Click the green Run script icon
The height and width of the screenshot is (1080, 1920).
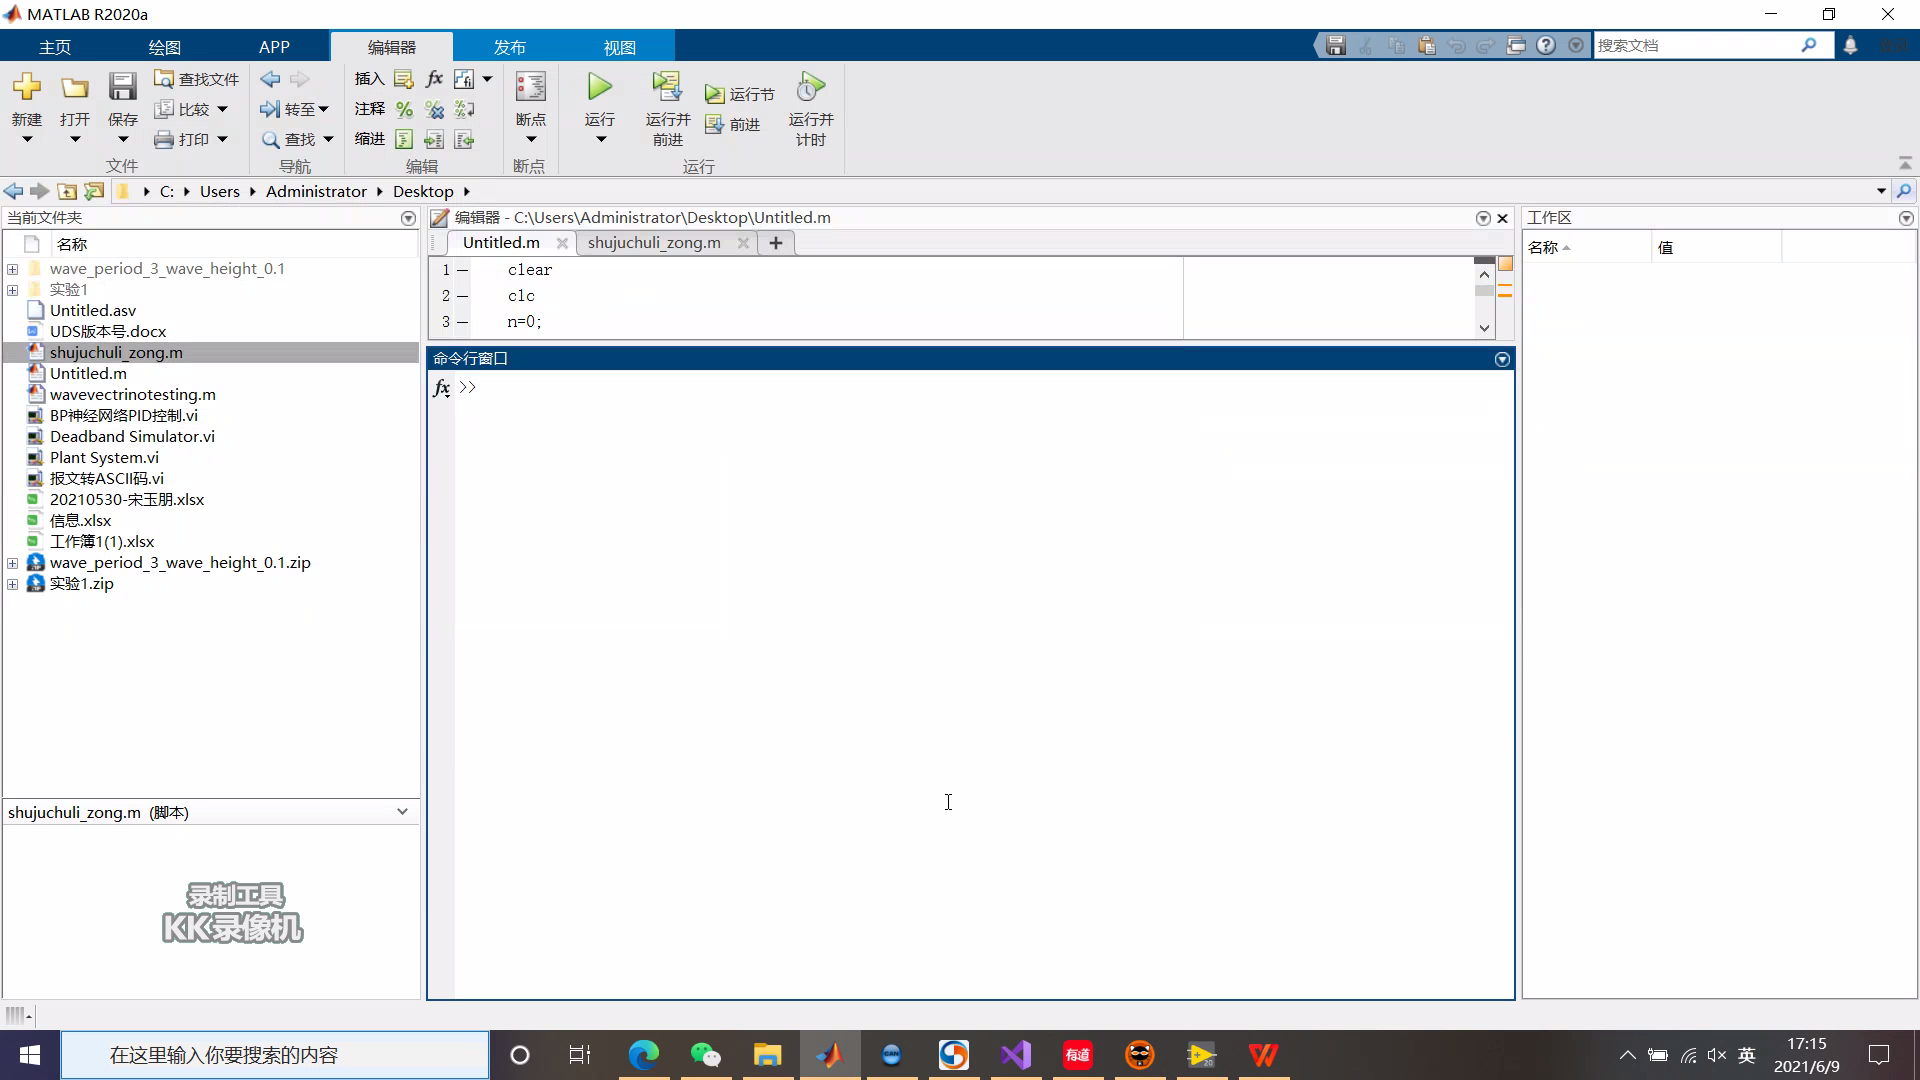pos(599,88)
